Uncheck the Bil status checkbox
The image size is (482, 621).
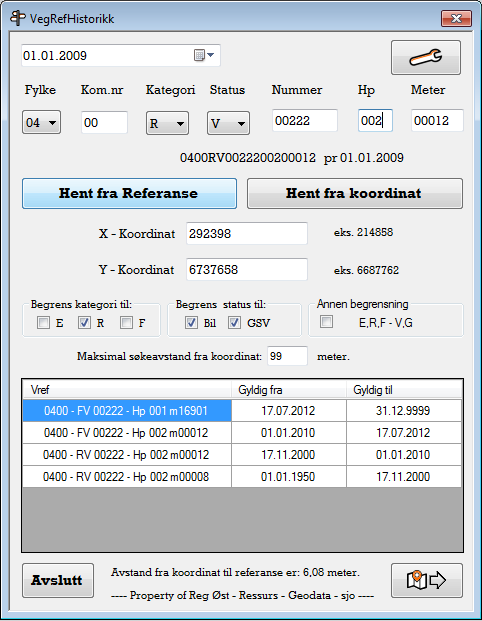191,322
